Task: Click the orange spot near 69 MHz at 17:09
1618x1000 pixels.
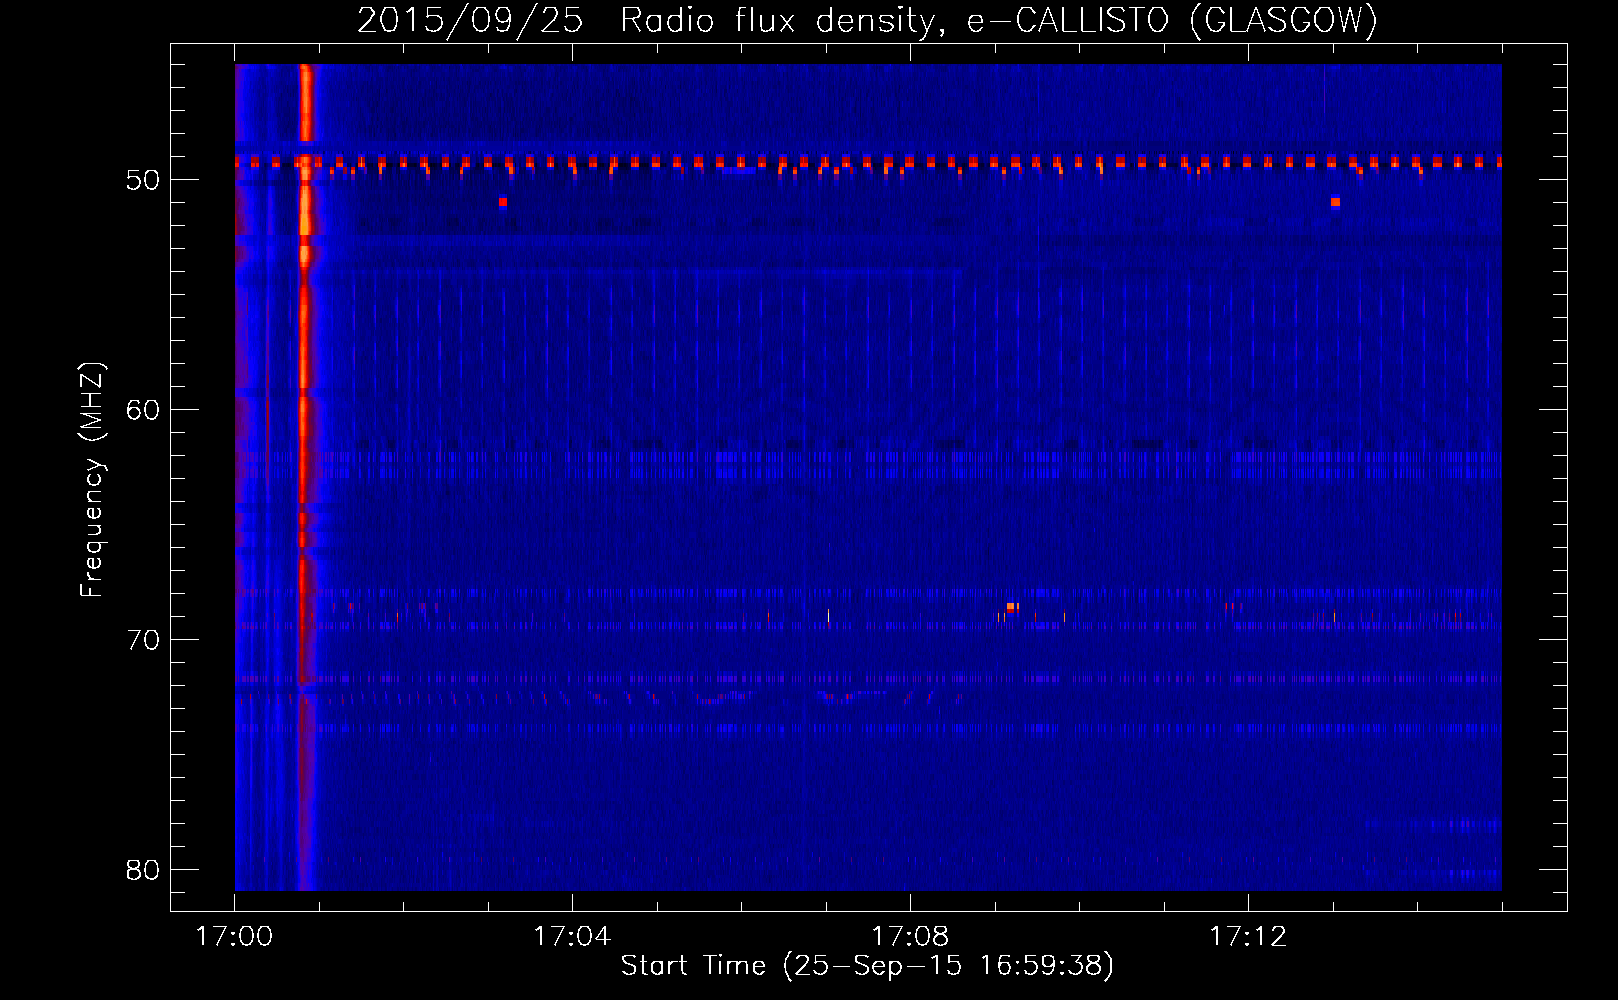Action: point(1011,607)
